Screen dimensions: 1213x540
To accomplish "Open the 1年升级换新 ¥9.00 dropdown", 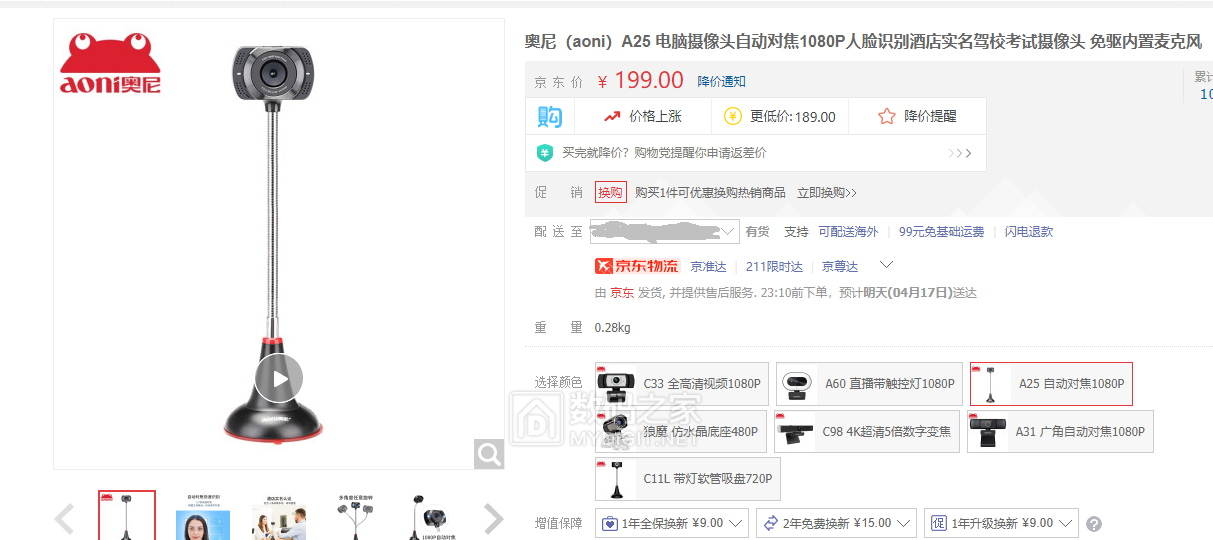I will [x=1002, y=523].
